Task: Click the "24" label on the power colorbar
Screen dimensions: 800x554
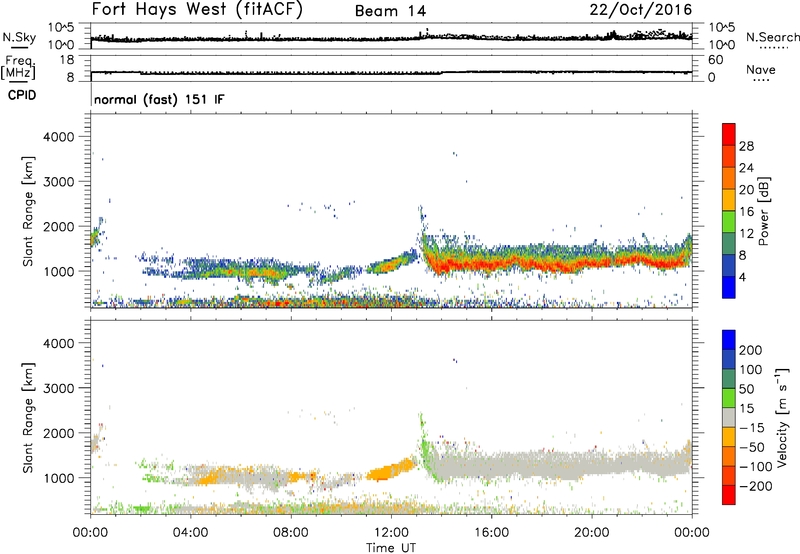Action: pyautogui.click(x=746, y=168)
